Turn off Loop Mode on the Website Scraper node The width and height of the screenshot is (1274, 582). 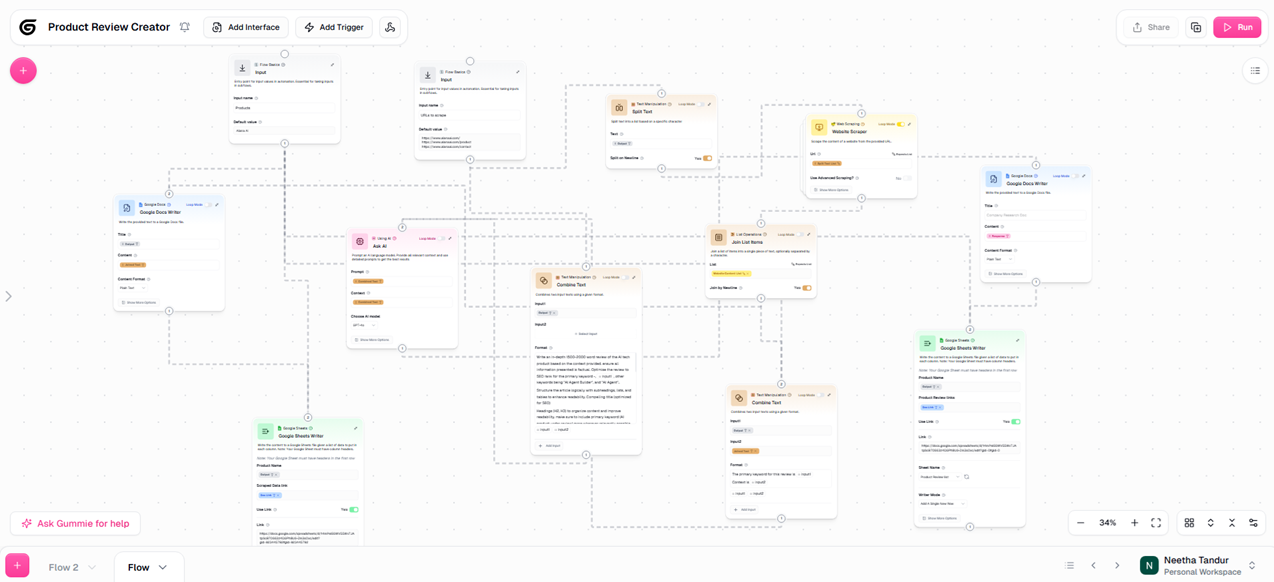click(x=900, y=124)
